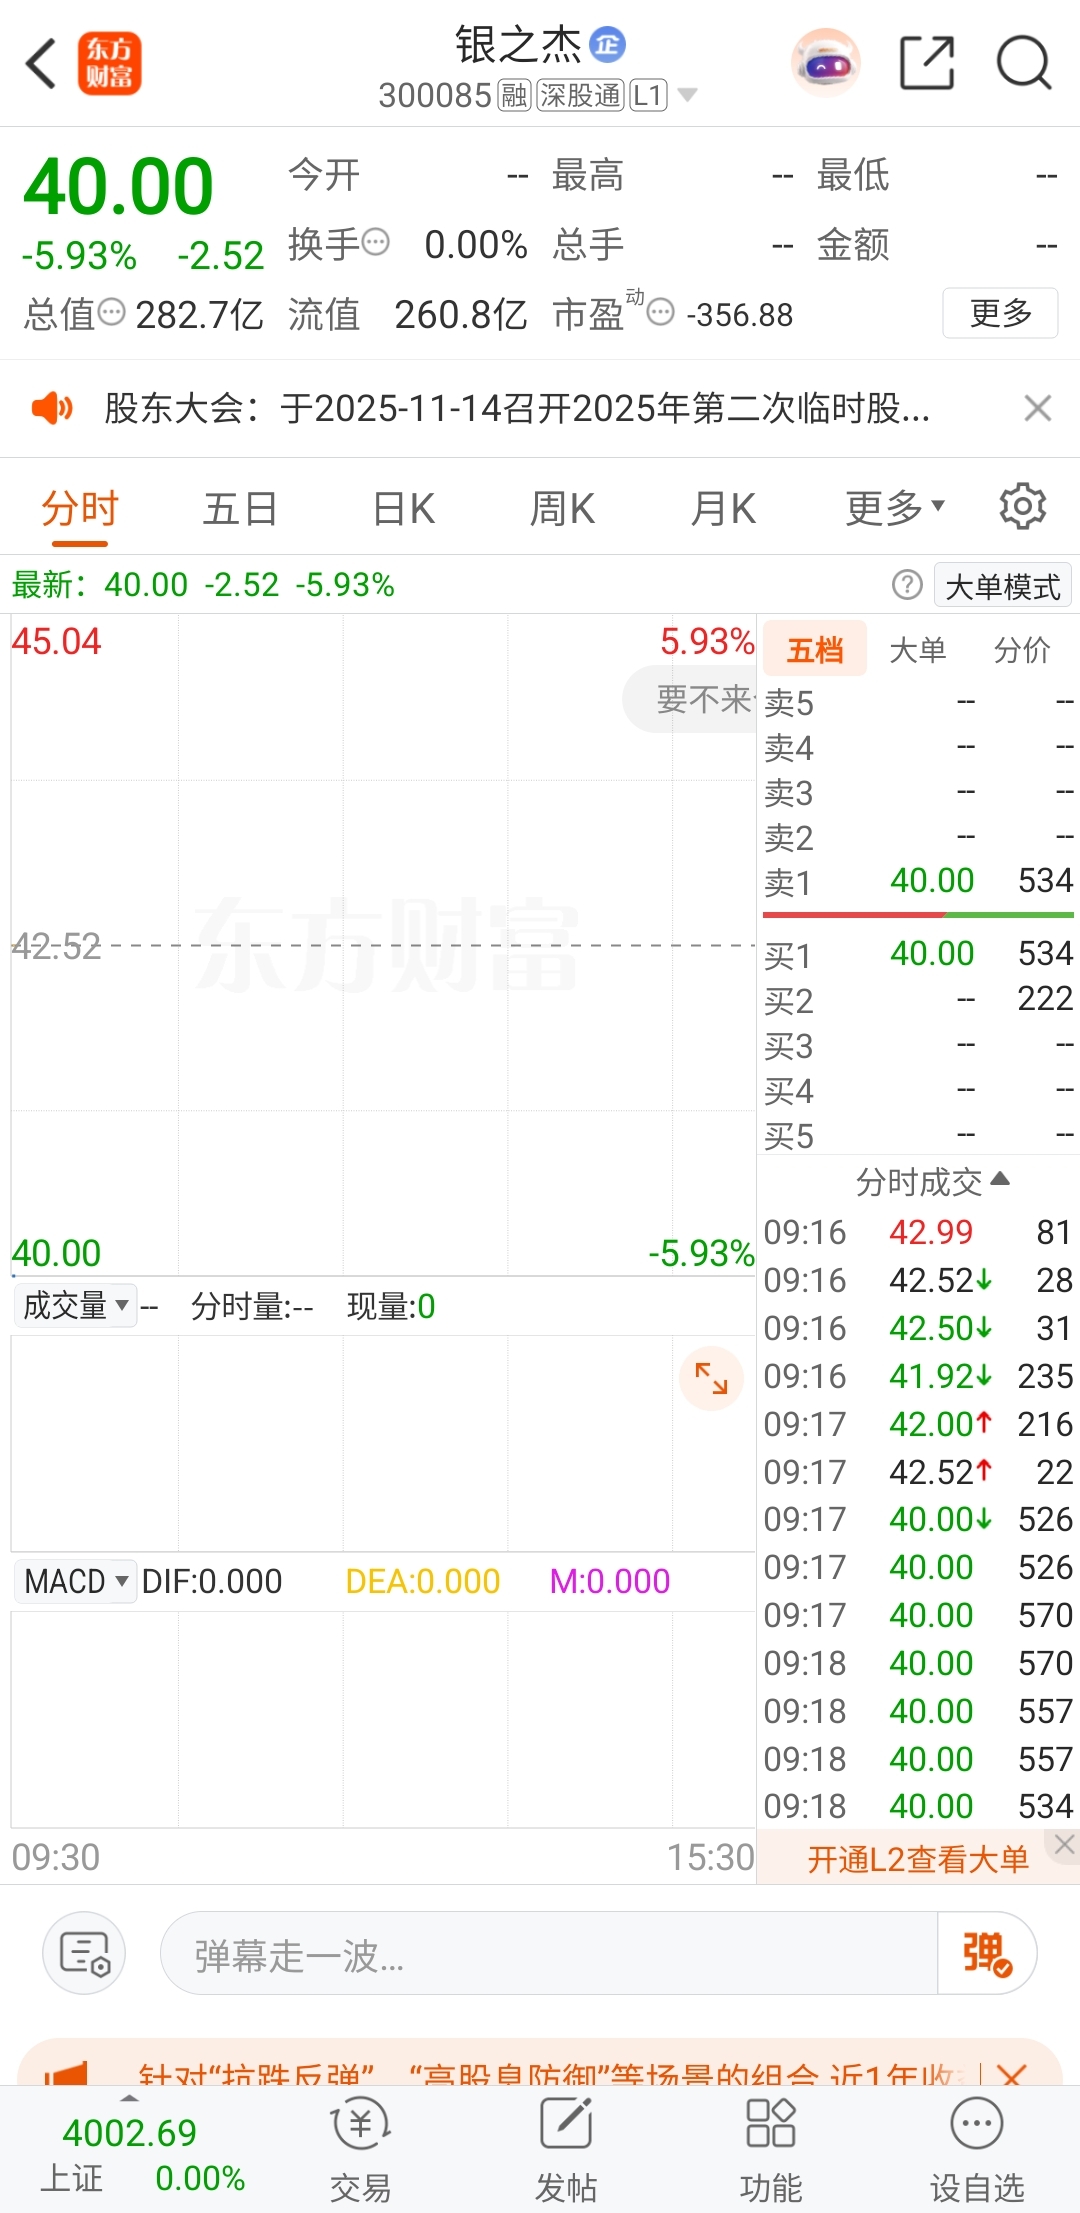Tap info icon next to 总值
The image size is (1080, 2213).
pos(111,313)
